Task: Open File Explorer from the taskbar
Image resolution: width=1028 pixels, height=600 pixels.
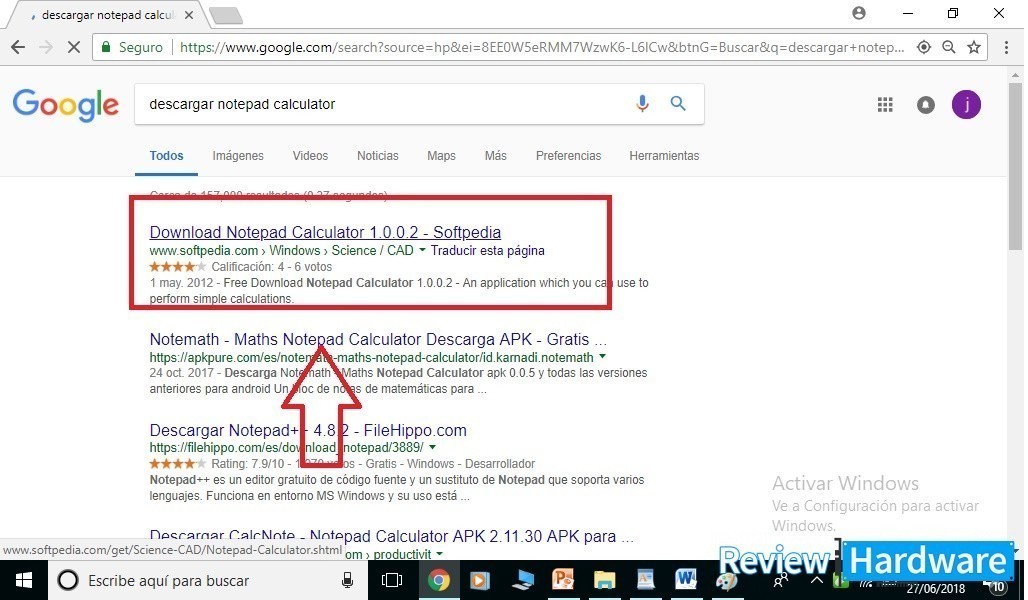Action: pyautogui.click(x=604, y=580)
